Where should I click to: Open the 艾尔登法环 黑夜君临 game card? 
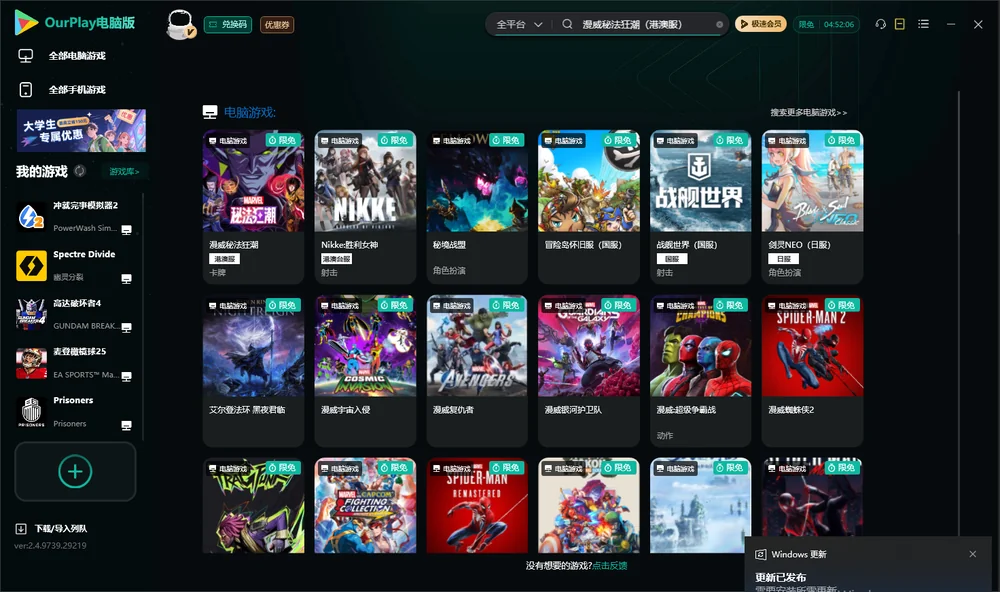(253, 371)
